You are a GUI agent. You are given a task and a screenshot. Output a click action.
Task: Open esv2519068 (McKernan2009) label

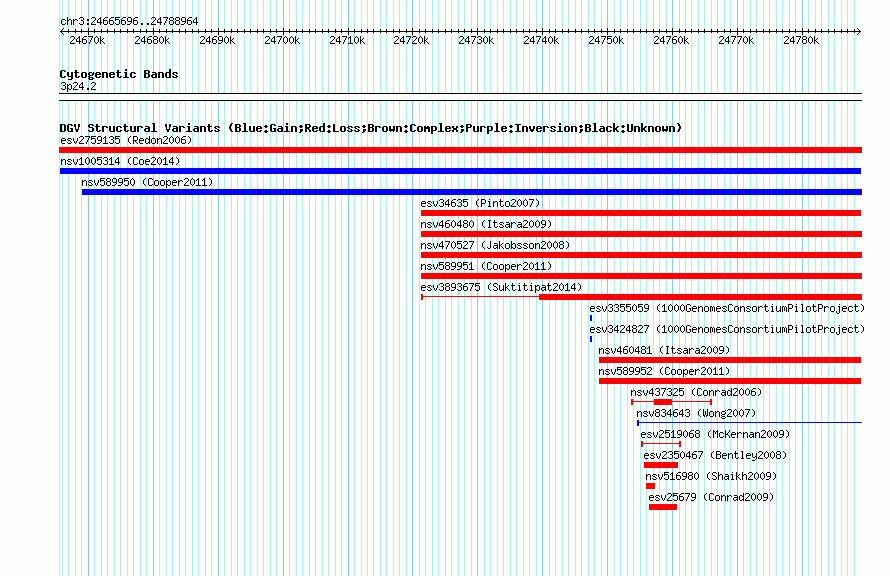coord(715,434)
